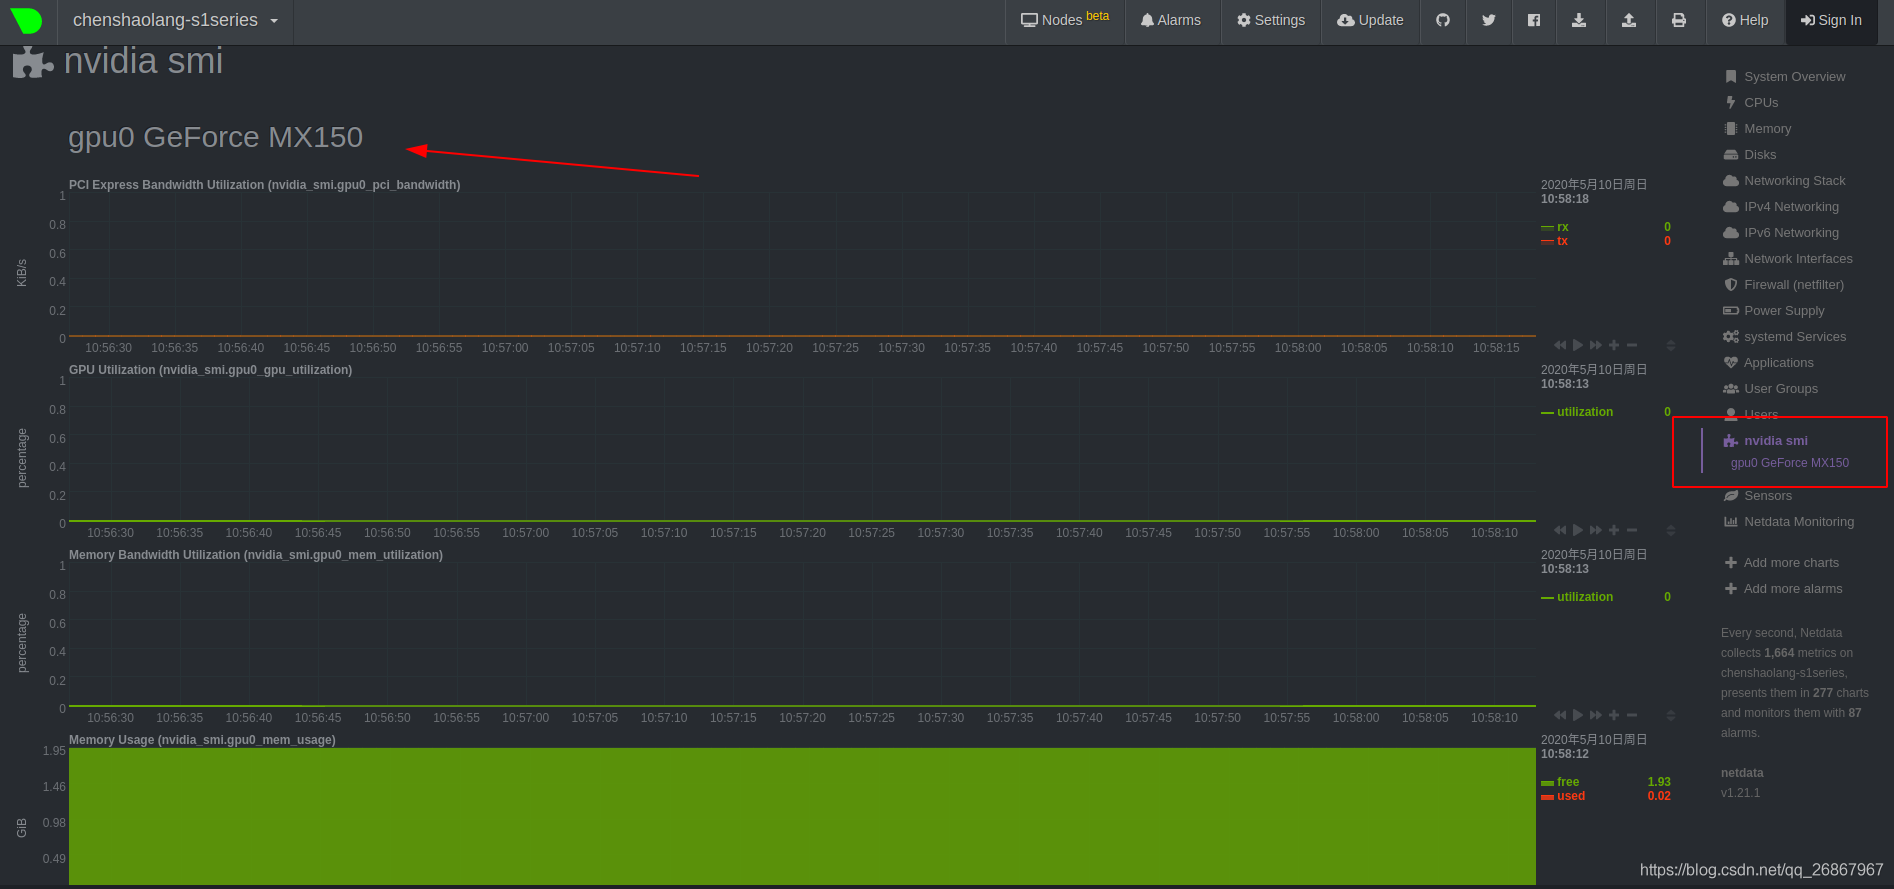Open the GitHub icon link
This screenshot has height=889, width=1894.
[1443, 20]
